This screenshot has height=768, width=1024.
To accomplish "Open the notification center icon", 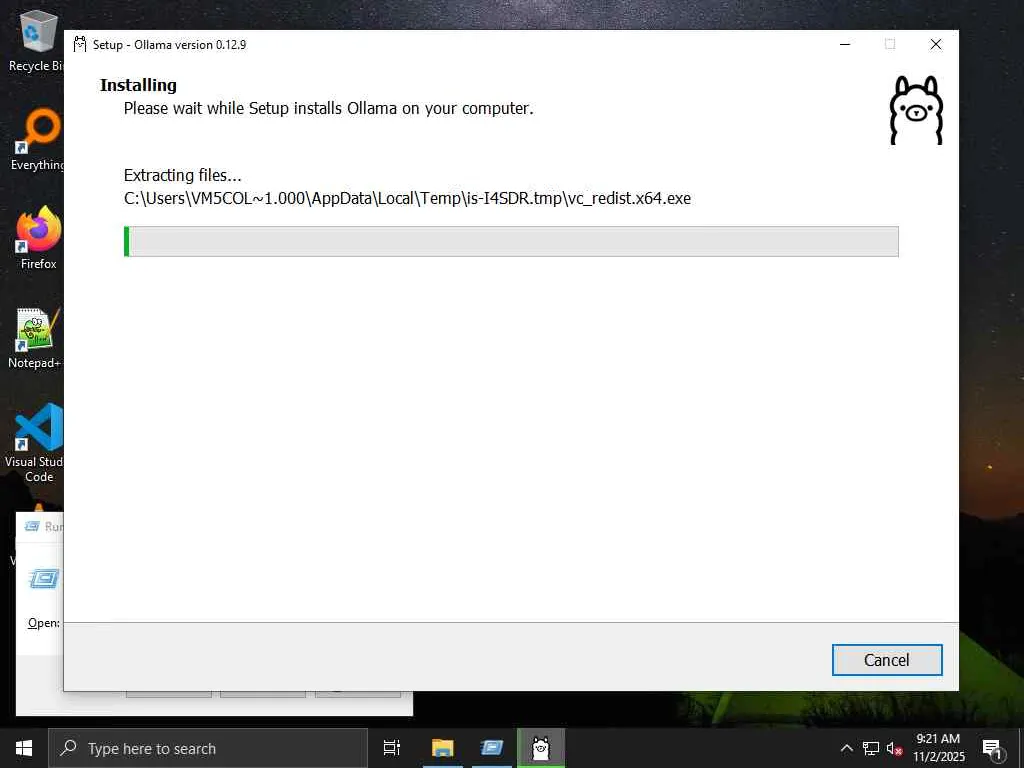I will [x=993, y=748].
